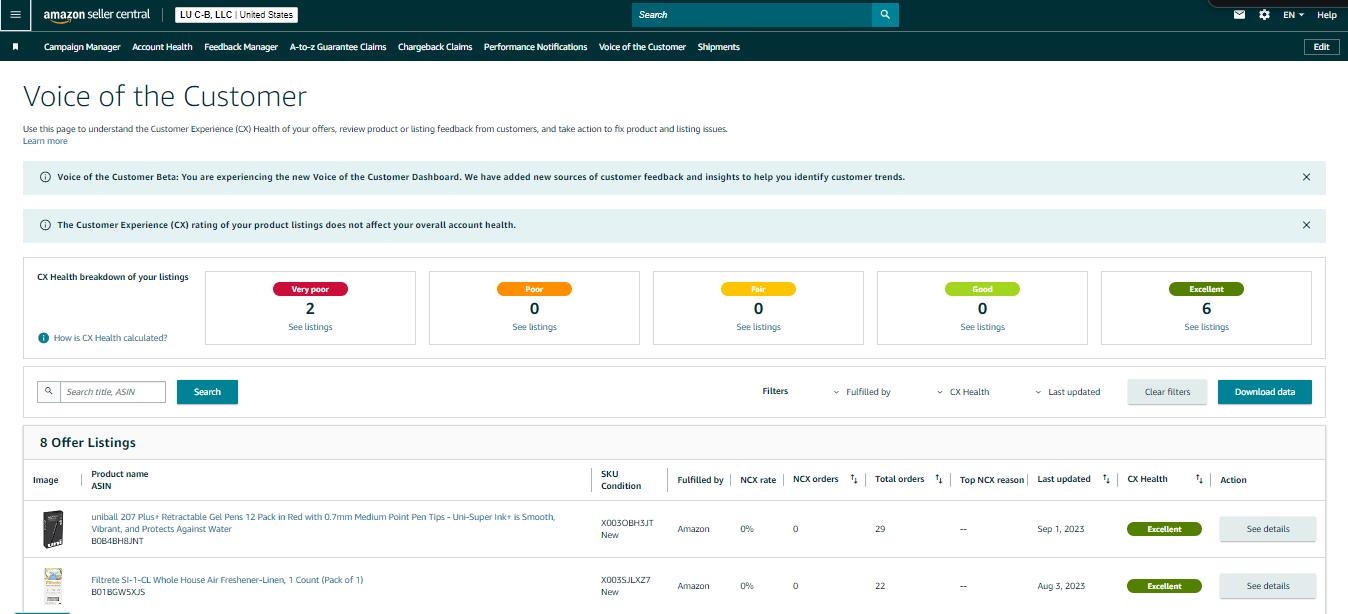Click the SKU text X003SJLXZ7
The image size is (1348, 614).
[x=625, y=580]
